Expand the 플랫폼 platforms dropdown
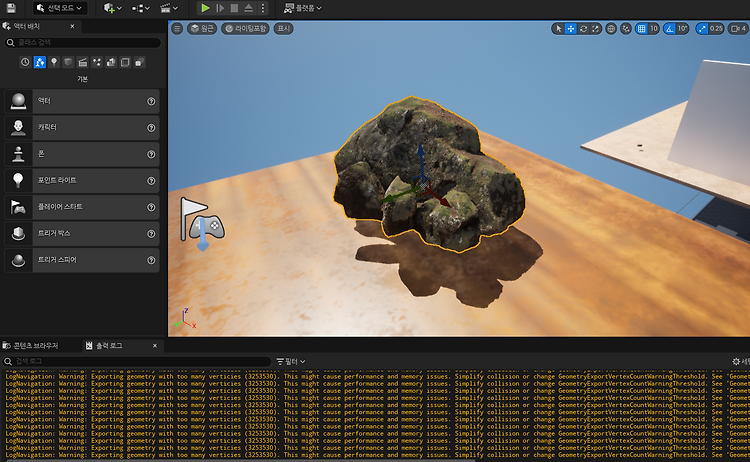This screenshot has height=462, width=750. coord(303,8)
